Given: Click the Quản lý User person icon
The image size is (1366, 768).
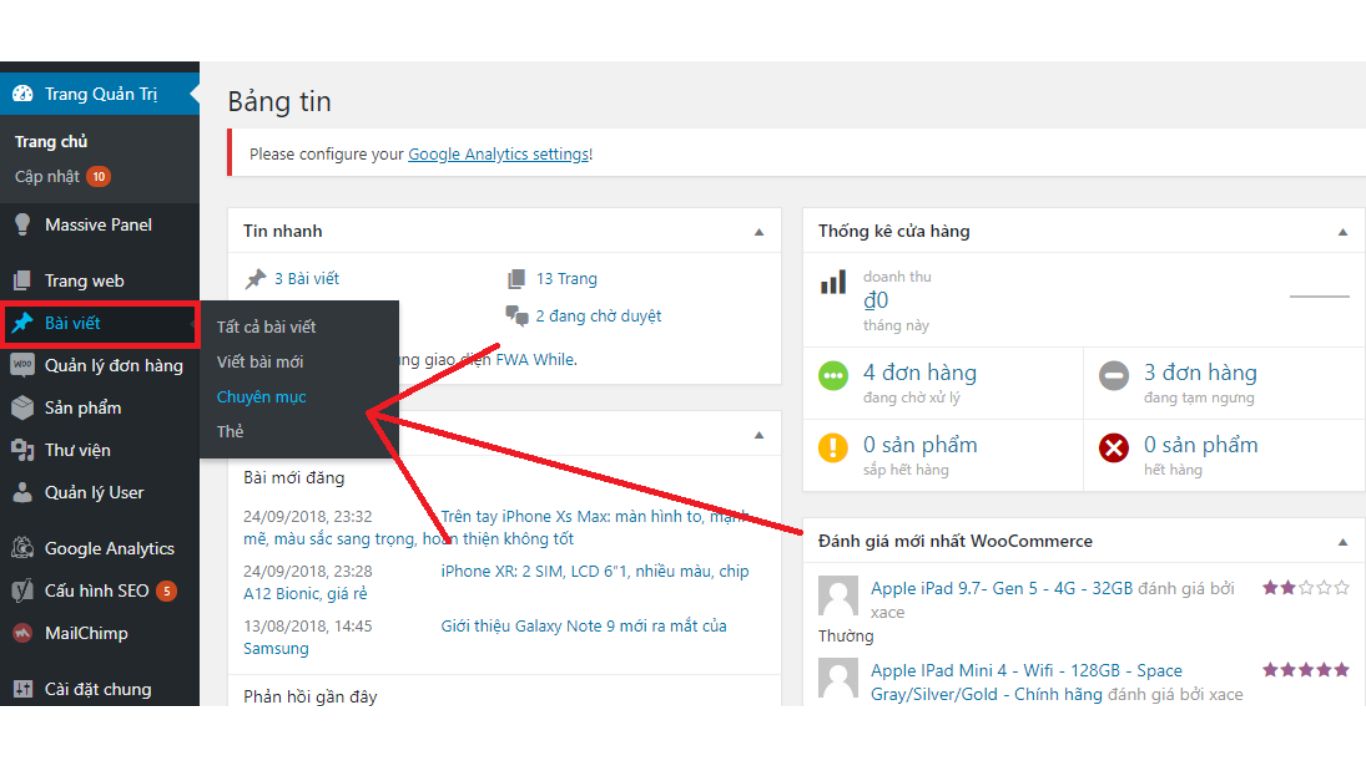Looking at the screenshot, I should tap(22, 492).
